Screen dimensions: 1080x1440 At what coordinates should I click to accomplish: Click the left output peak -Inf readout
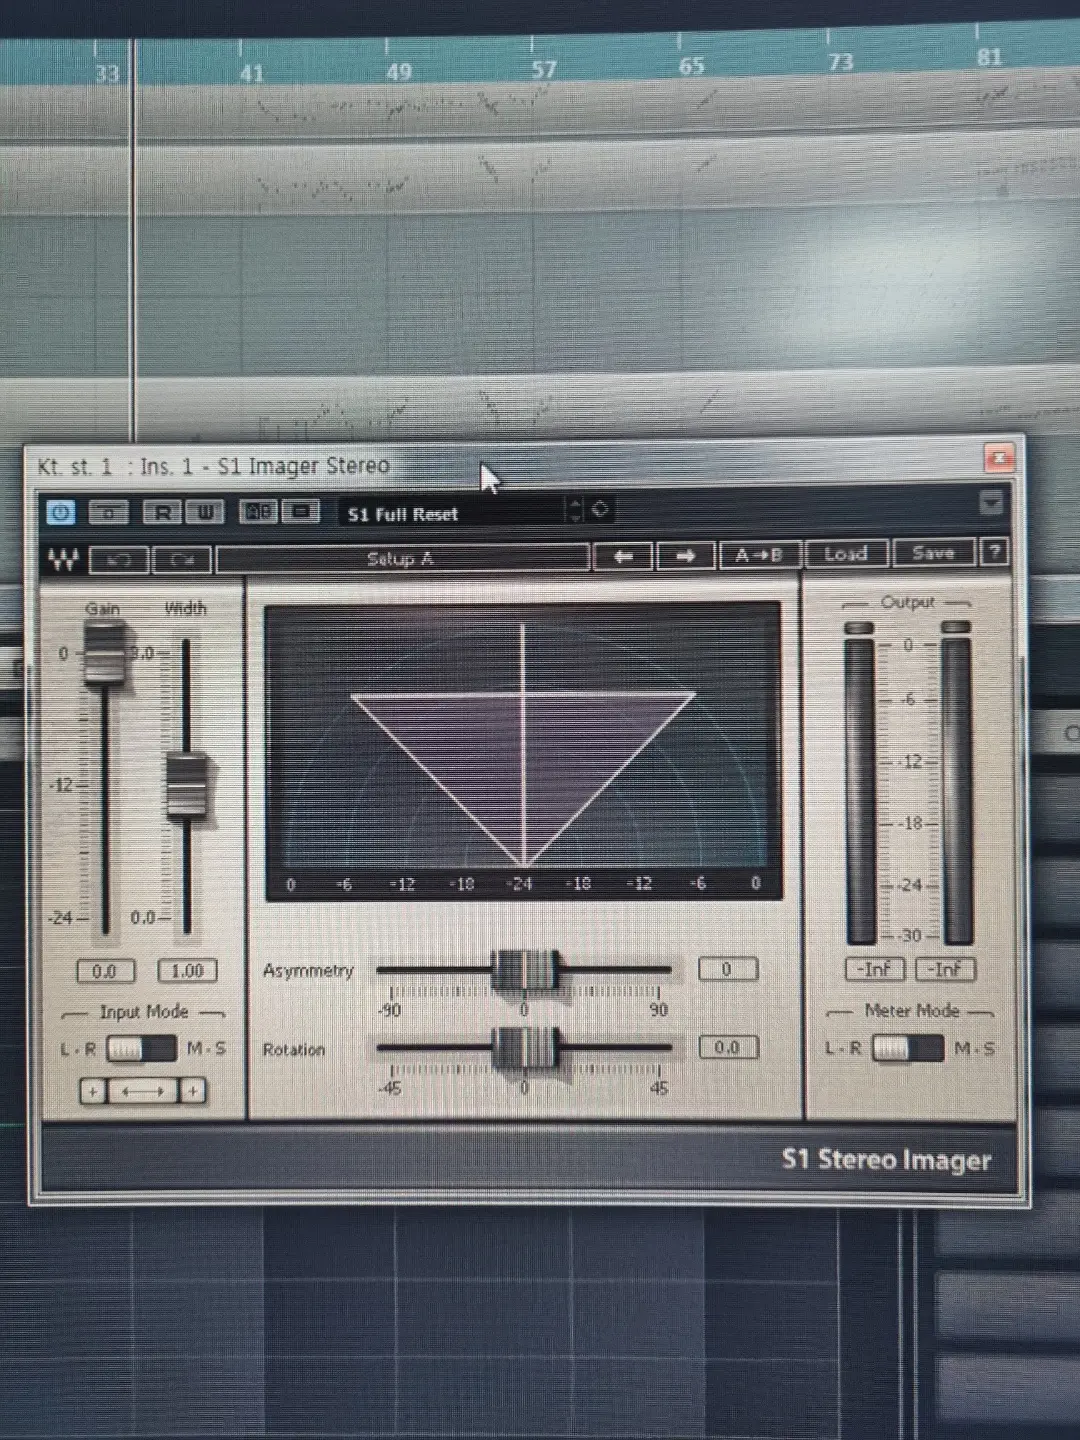tap(875, 969)
